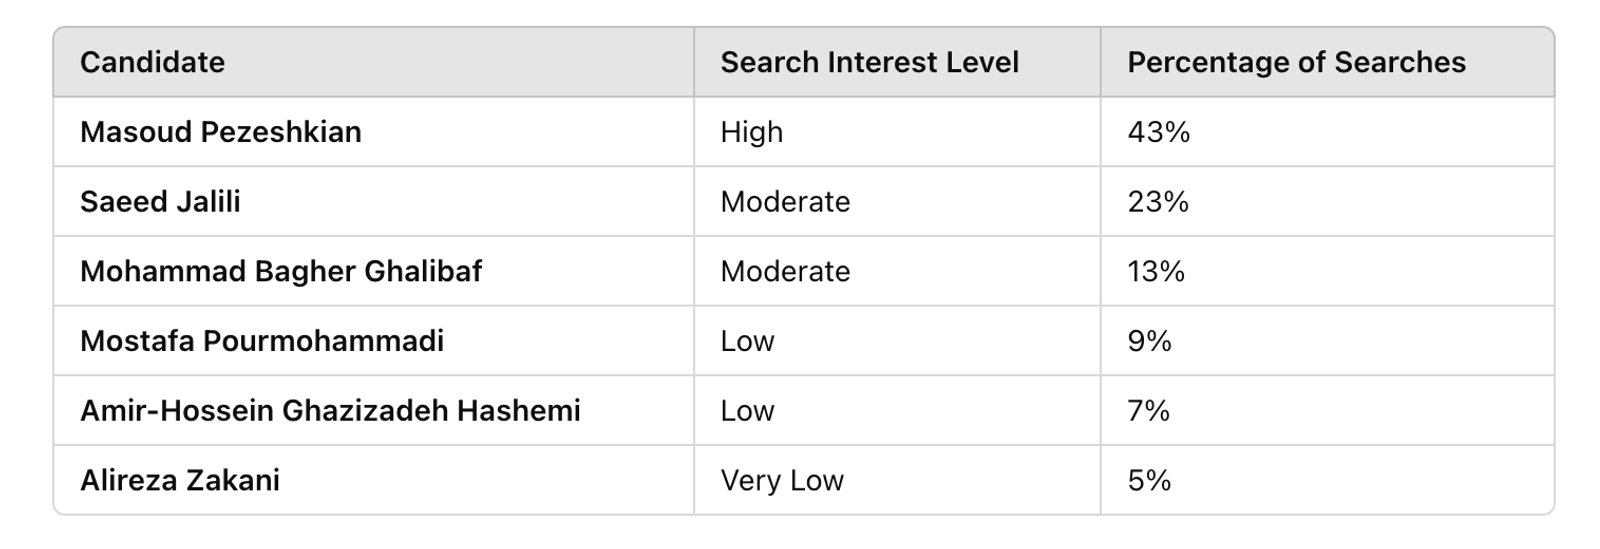Select the 23% percentage cell

click(1158, 202)
